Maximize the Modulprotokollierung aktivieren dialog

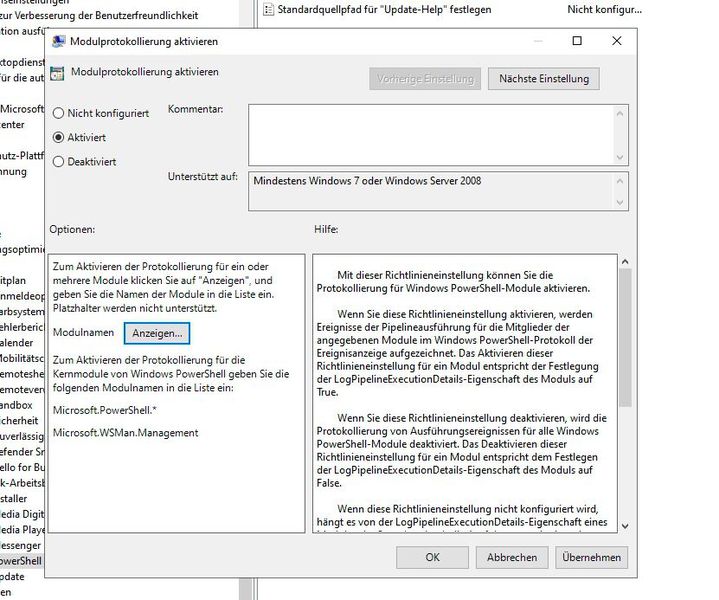[577, 41]
